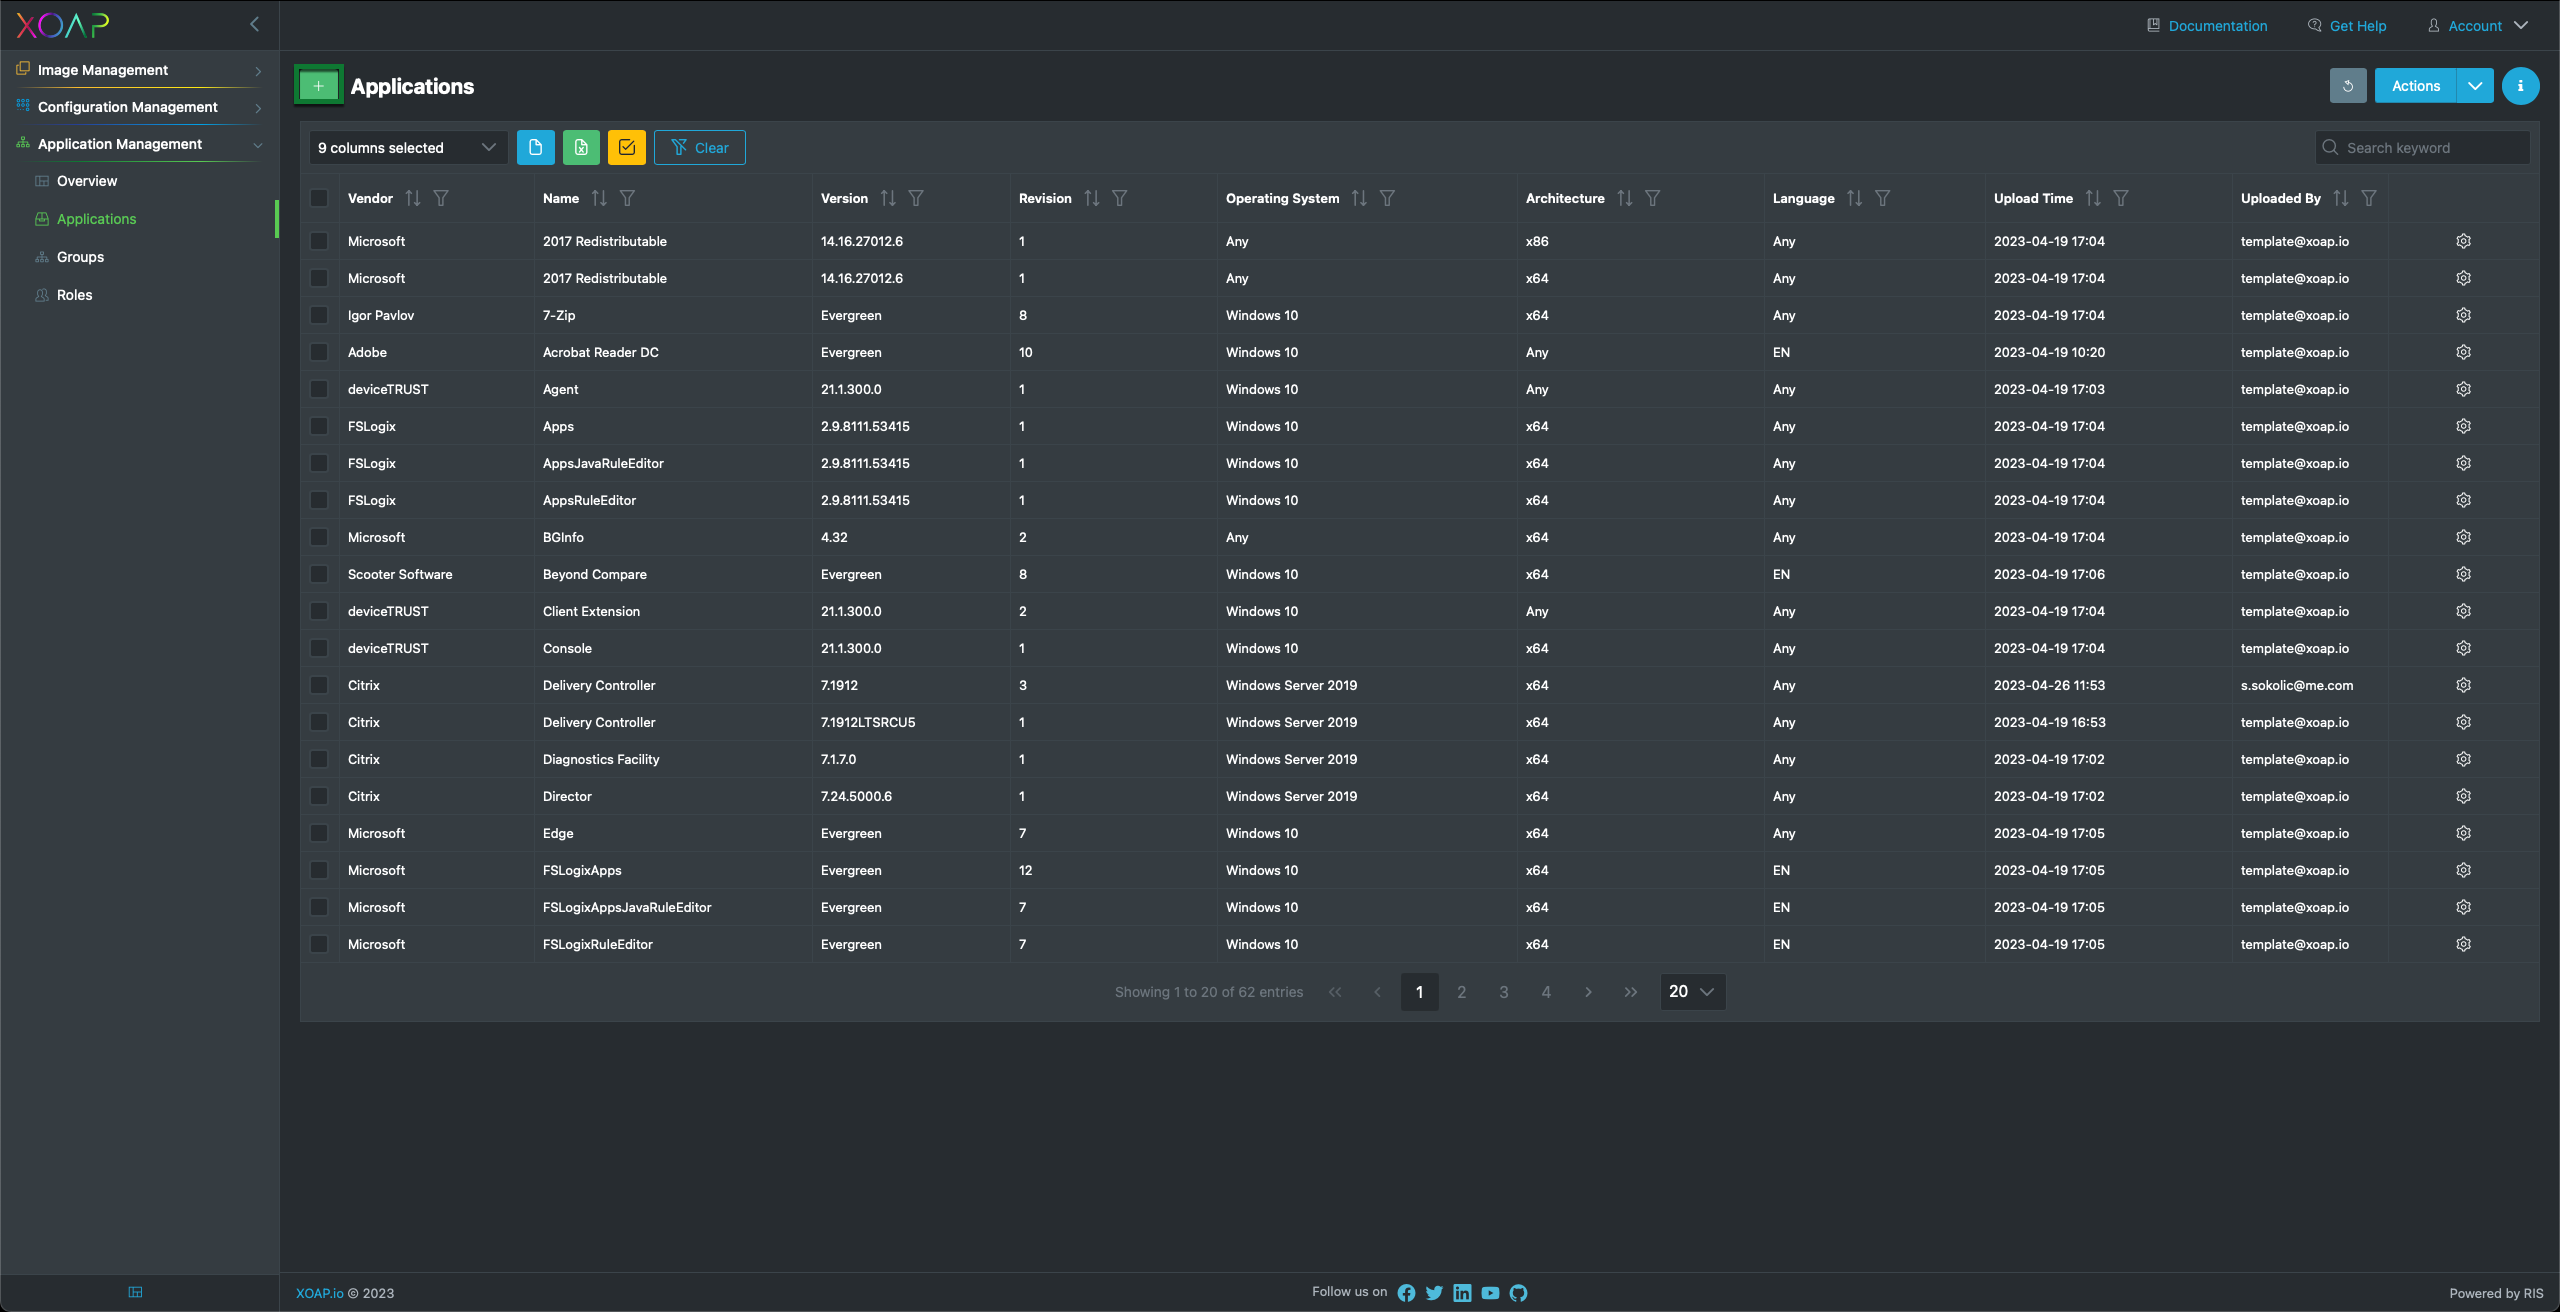The height and width of the screenshot is (1312, 2560).
Task: Check the Edge row checkbox
Action: coord(319,833)
